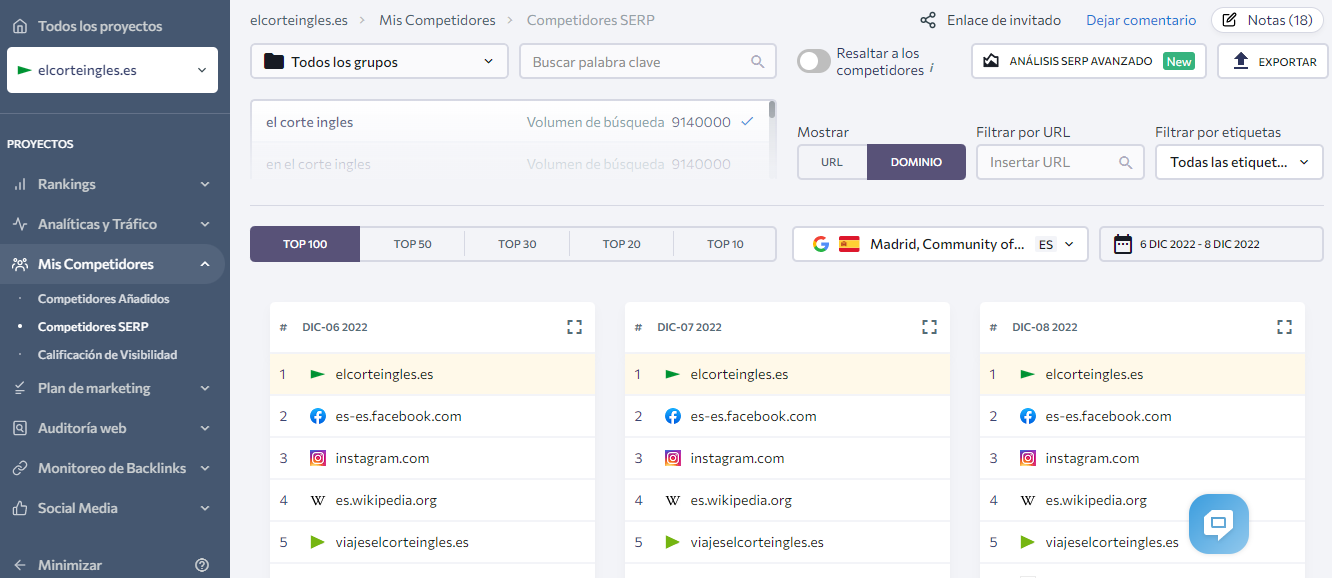Click es-es.facebook.com in DIC-06 column
Viewport: 1332px width, 578px height.
click(398, 416)
